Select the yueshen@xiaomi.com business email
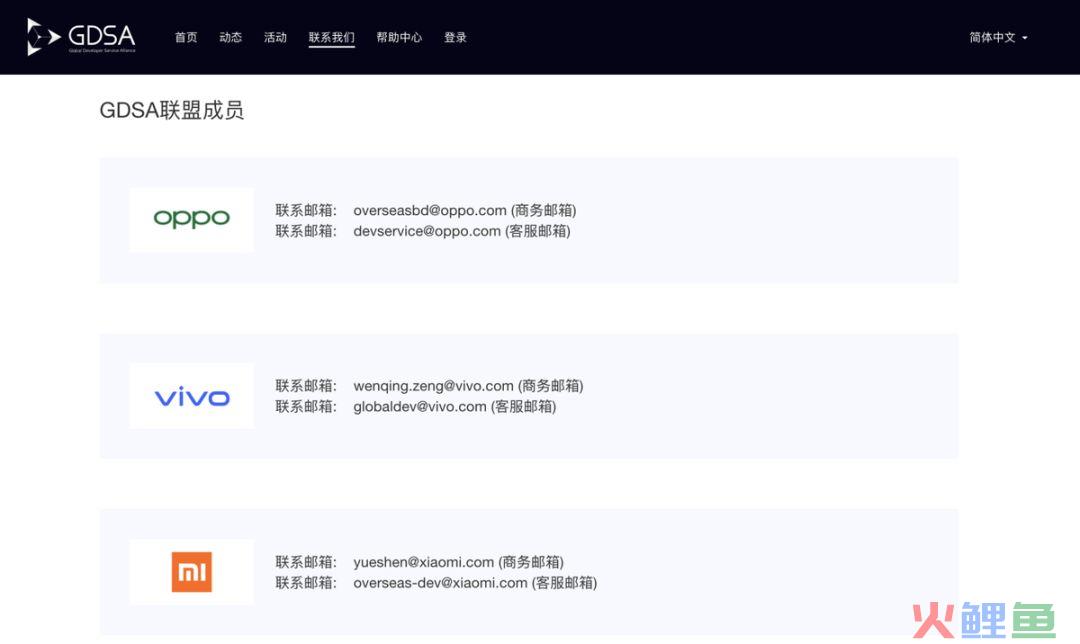Image resolution: width=1080 pixels, height=644 pixels. point(424,562)
